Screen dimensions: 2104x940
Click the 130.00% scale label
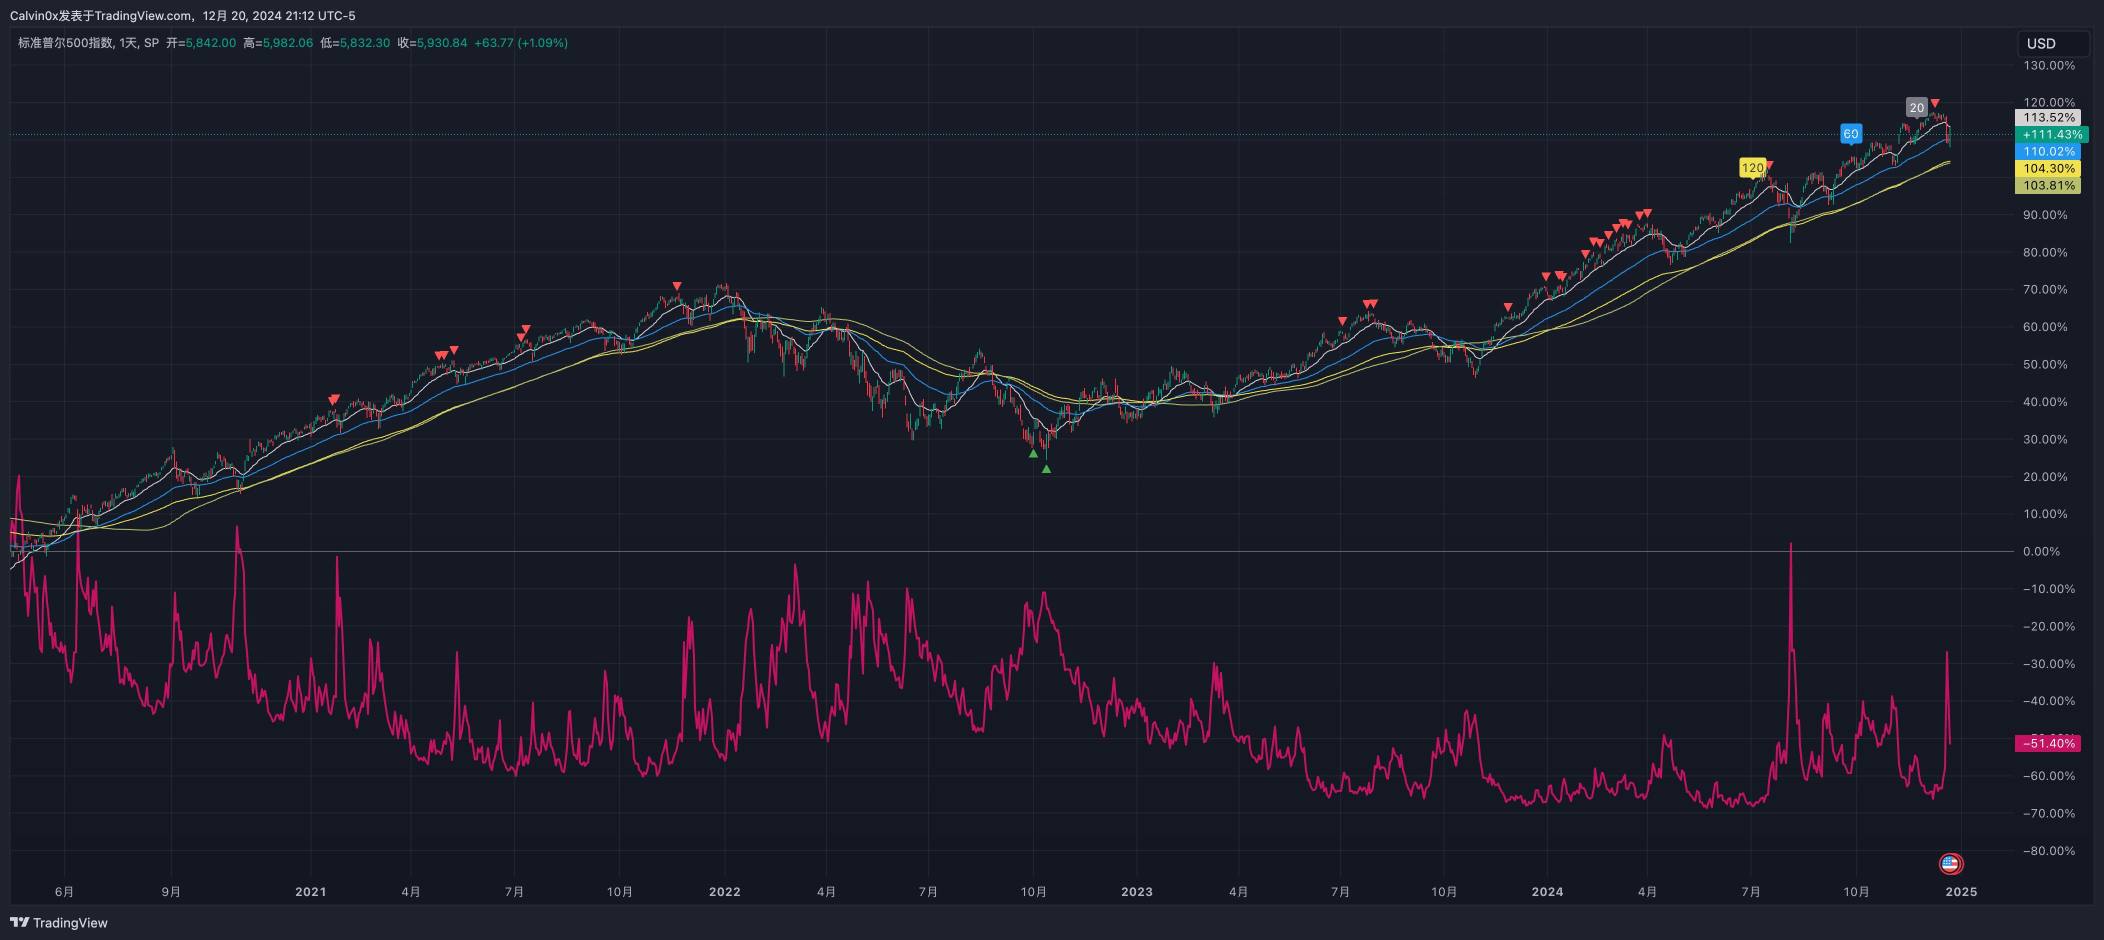click(2049, 65)
